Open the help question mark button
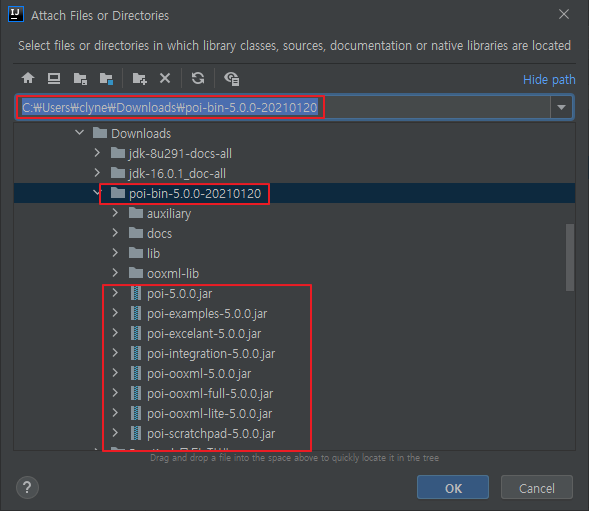This screenshot has width=589, height=511. 27,488
